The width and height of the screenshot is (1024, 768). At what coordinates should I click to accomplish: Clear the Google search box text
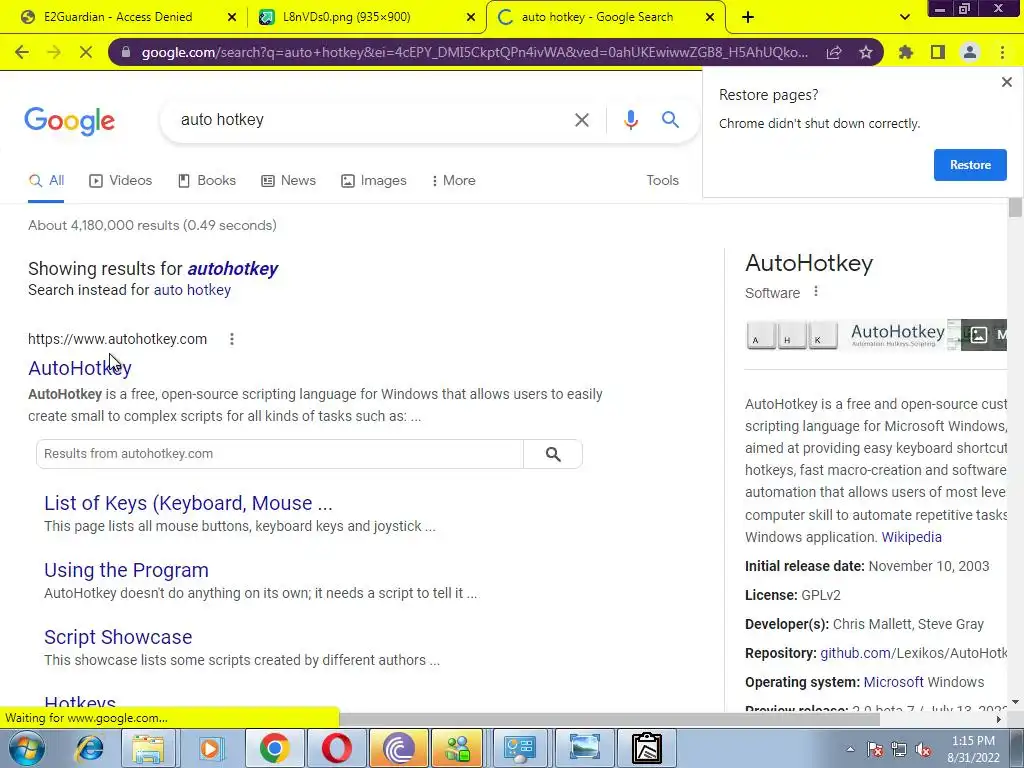[582, 120]
